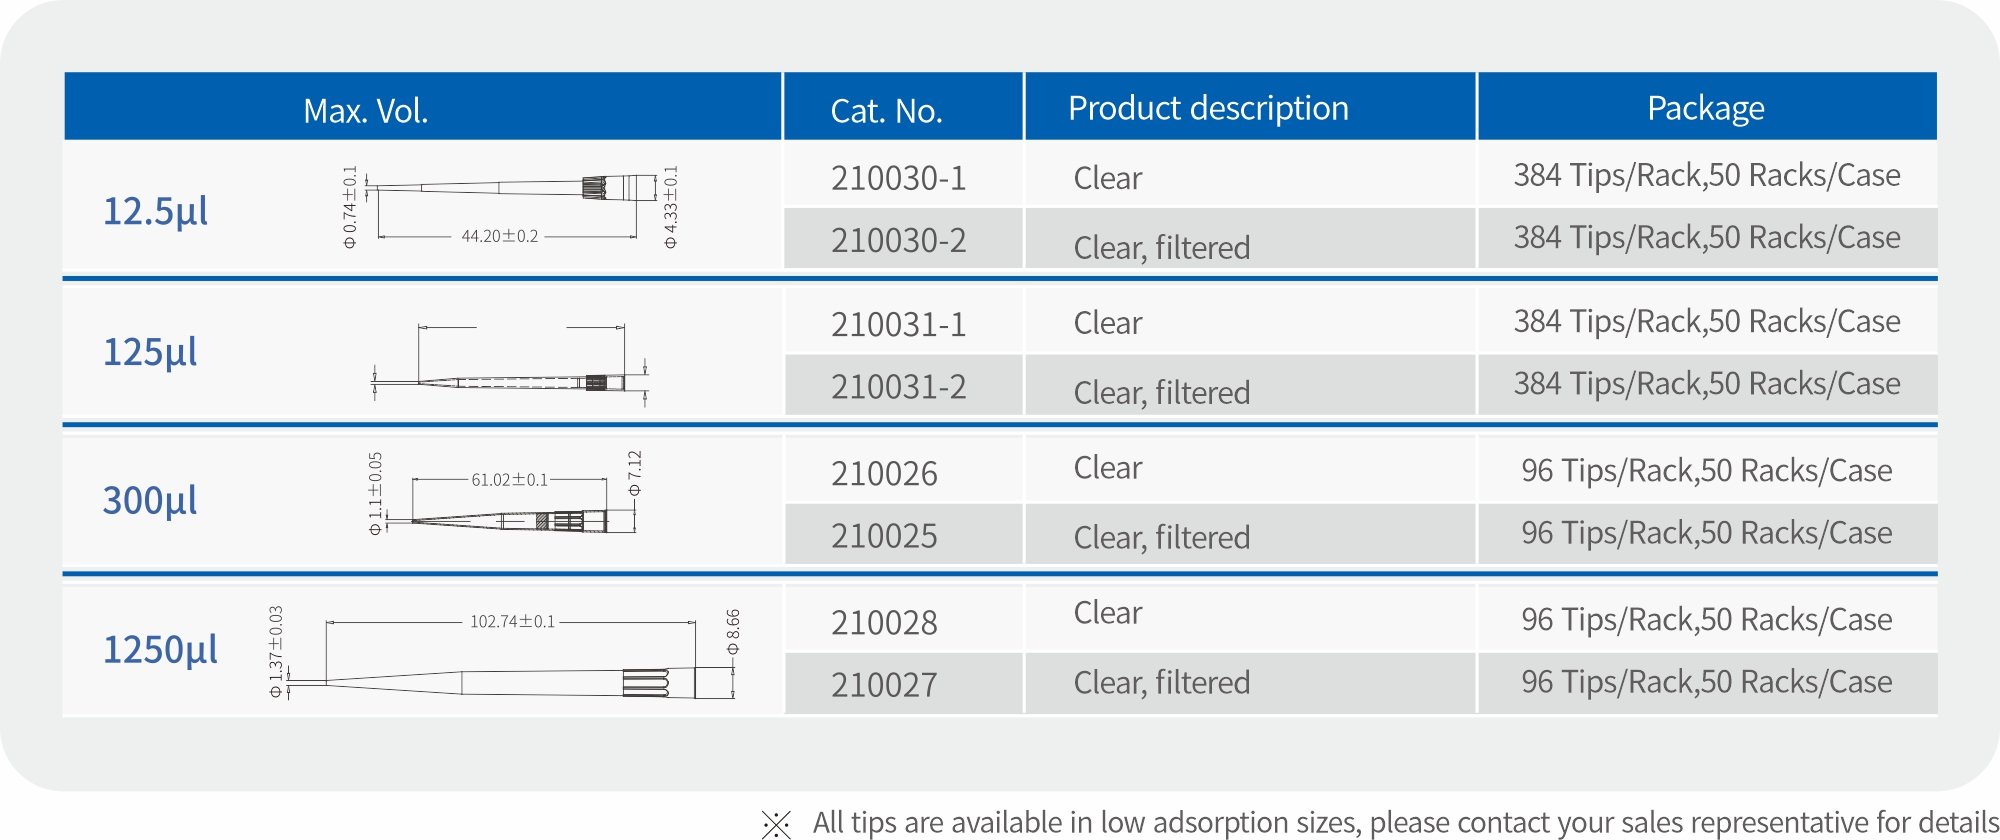Select catalog number 210031-2
2000x840 pixels.
click(x=898, y=386)
